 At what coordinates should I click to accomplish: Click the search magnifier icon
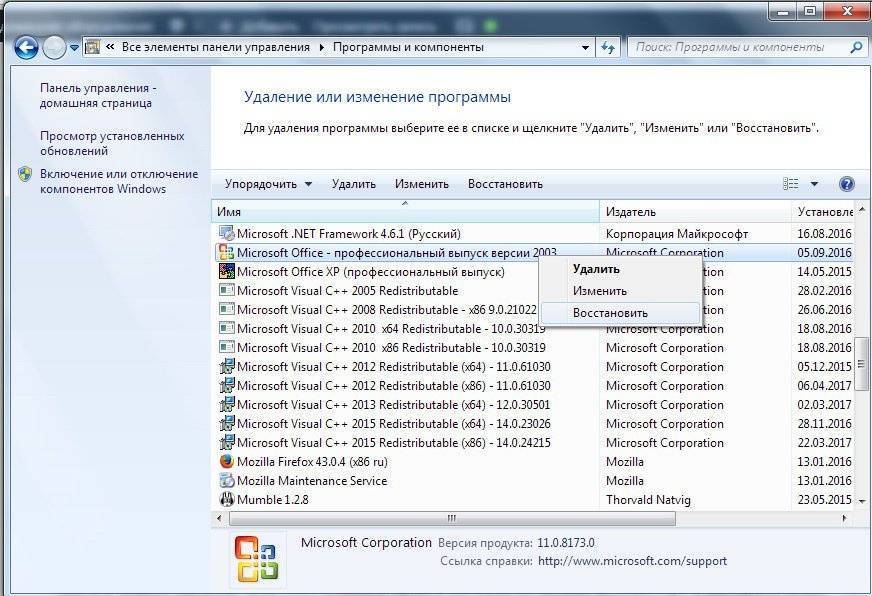pos(856,47)
